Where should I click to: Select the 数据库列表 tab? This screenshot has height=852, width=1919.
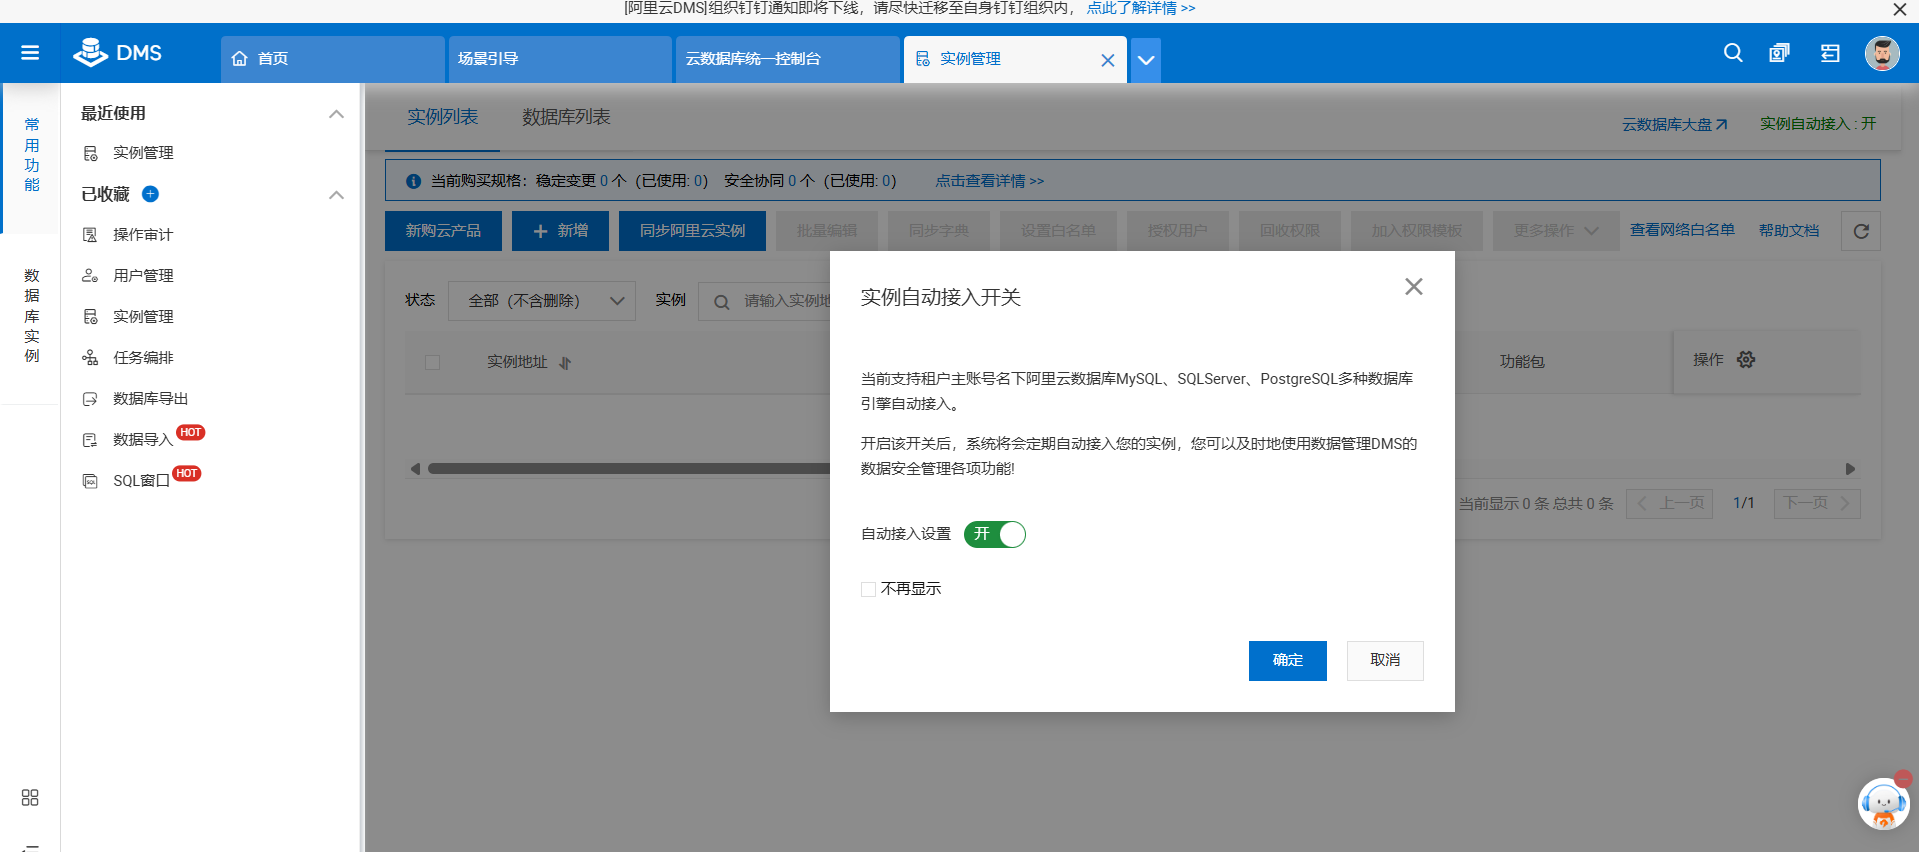pos(566,117)
